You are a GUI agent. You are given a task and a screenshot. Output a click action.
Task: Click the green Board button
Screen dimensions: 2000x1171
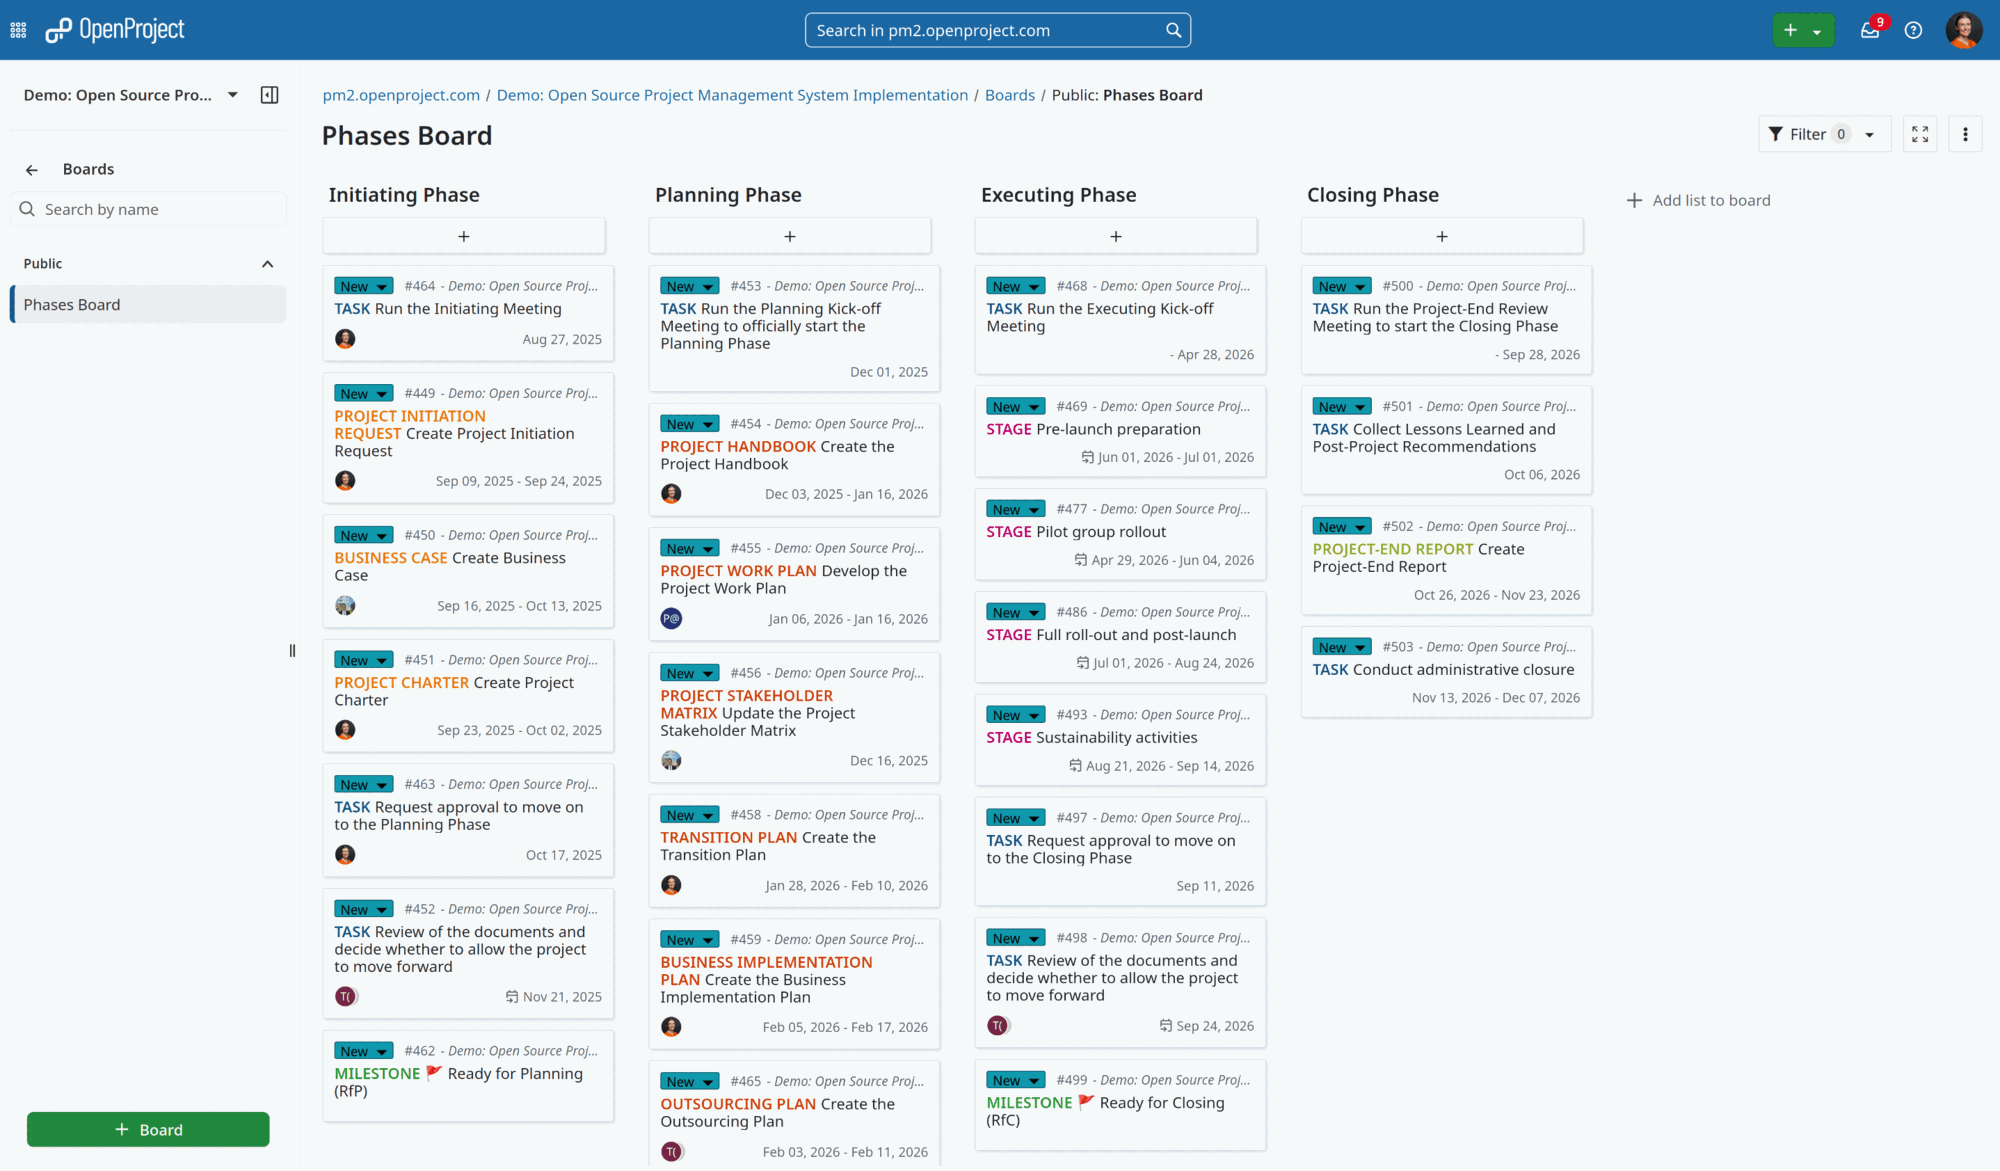147,1129
